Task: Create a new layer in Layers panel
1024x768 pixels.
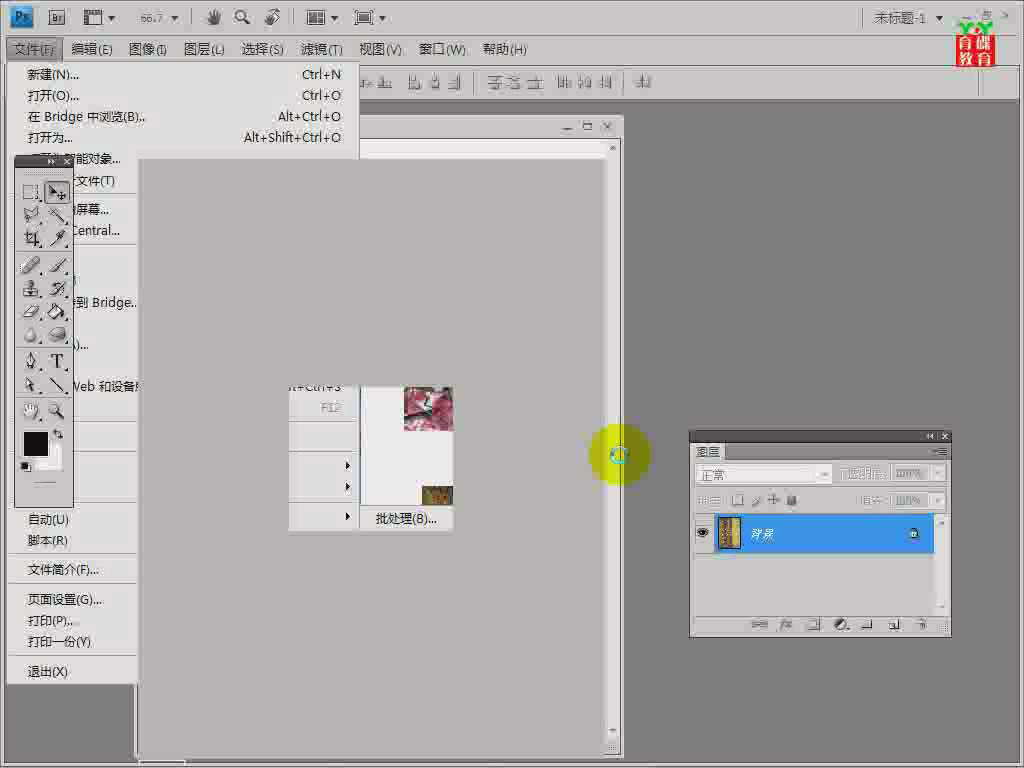Action: [894, 625]
